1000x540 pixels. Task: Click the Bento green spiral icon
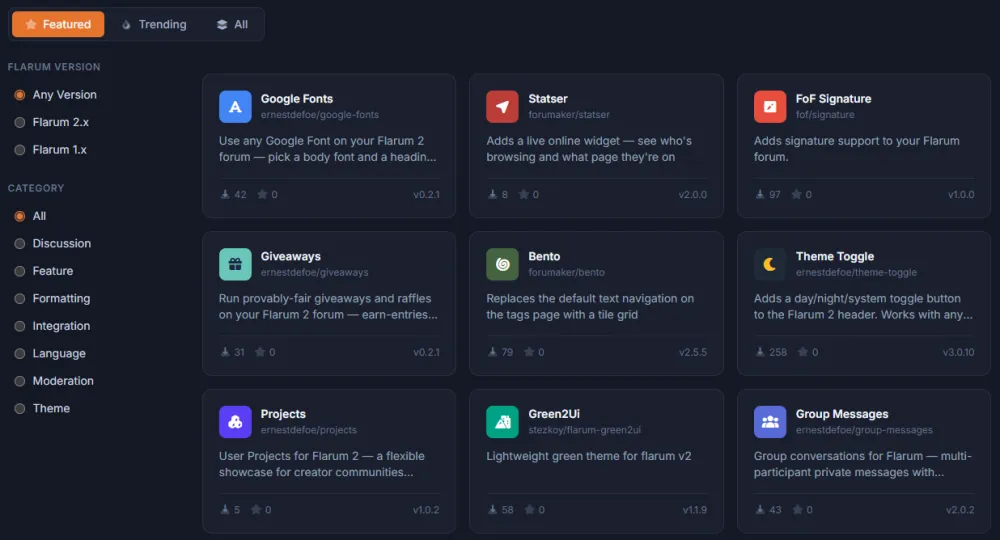coord(503,264)
